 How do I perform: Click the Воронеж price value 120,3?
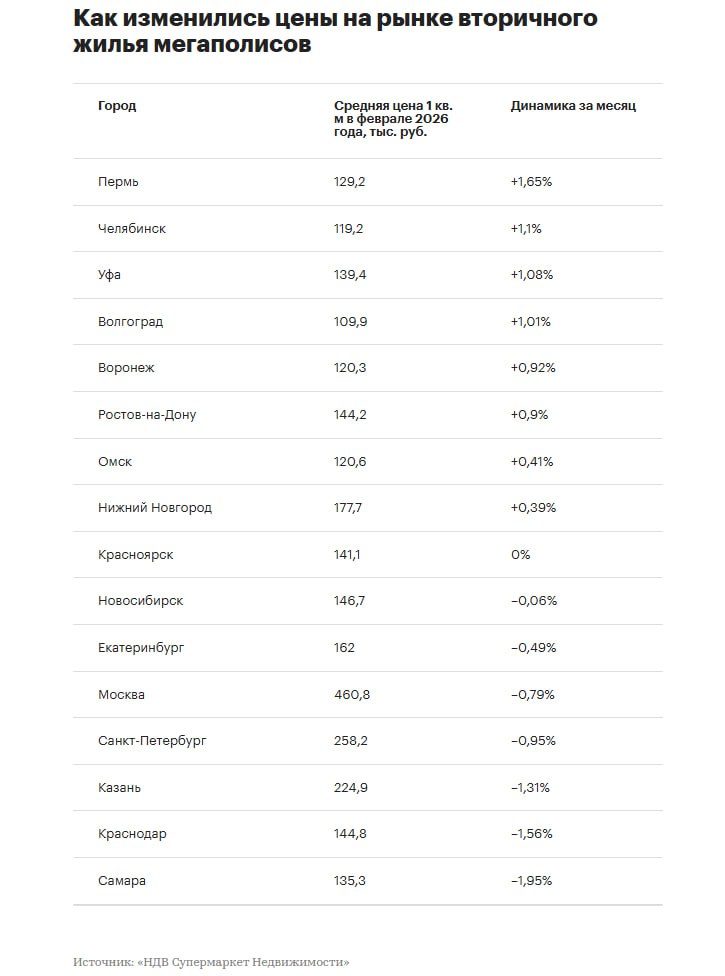350,368
